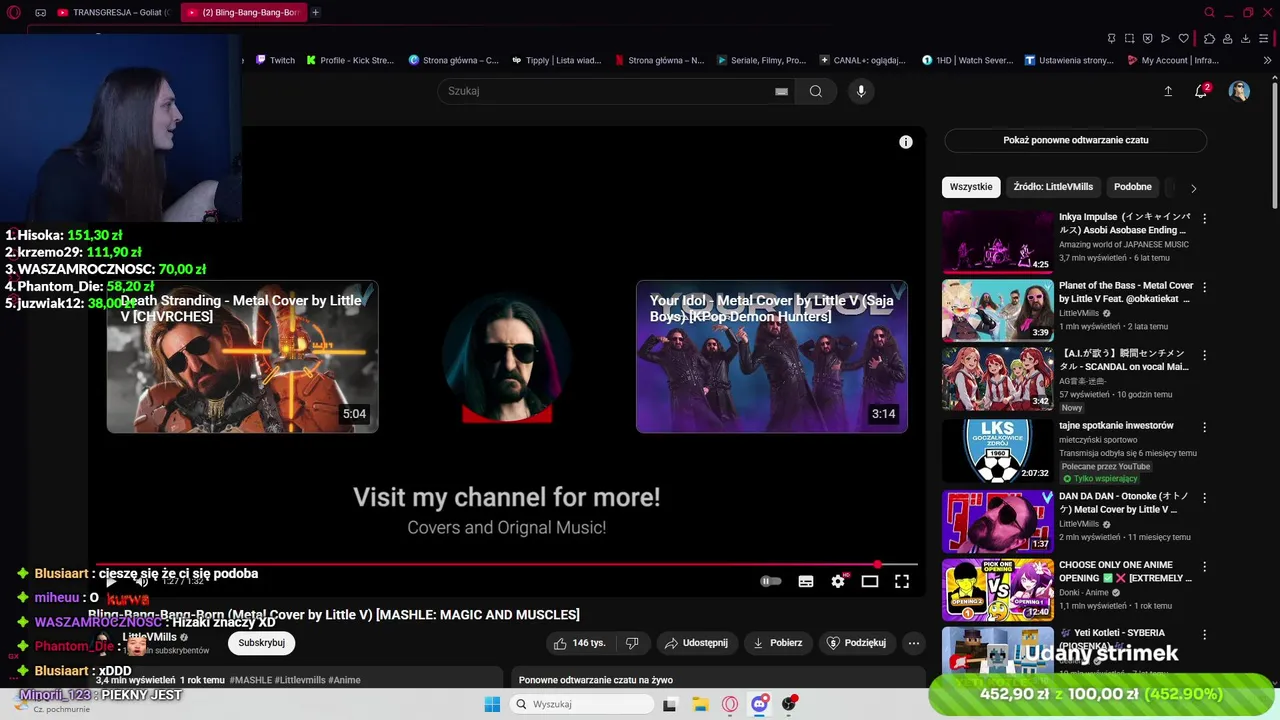
Task: Open the #MASHLE hashtag link
Action: [x=250, y=680]
